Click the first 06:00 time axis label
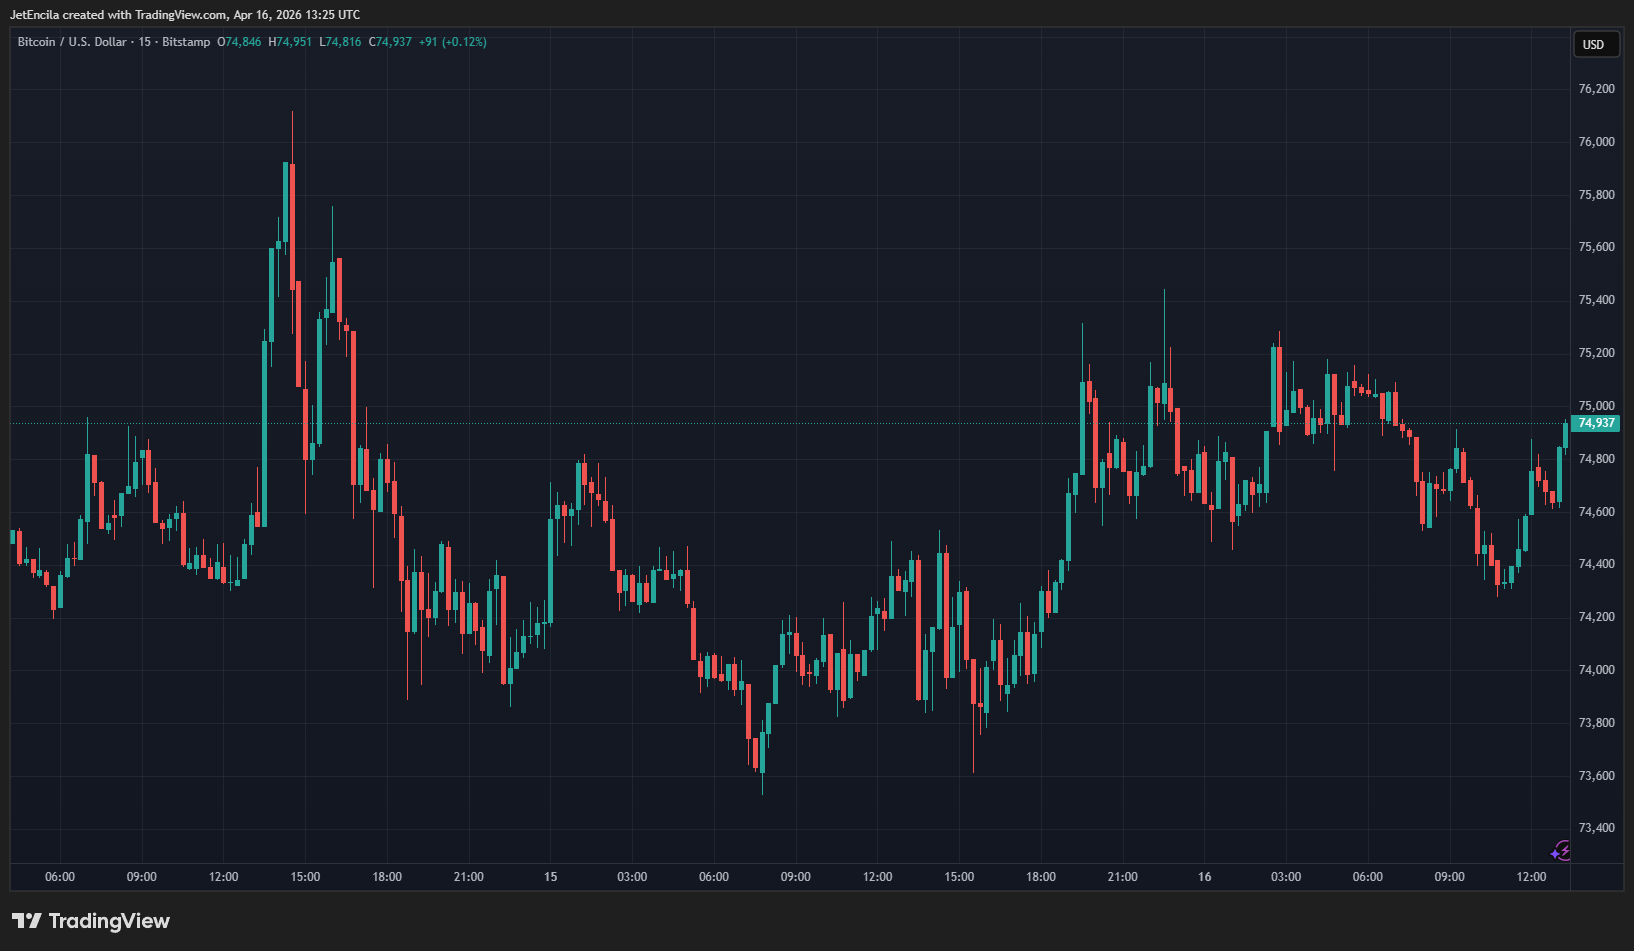Image resolution: width=1634 pixels, height=951 pixels. [60, 877]
